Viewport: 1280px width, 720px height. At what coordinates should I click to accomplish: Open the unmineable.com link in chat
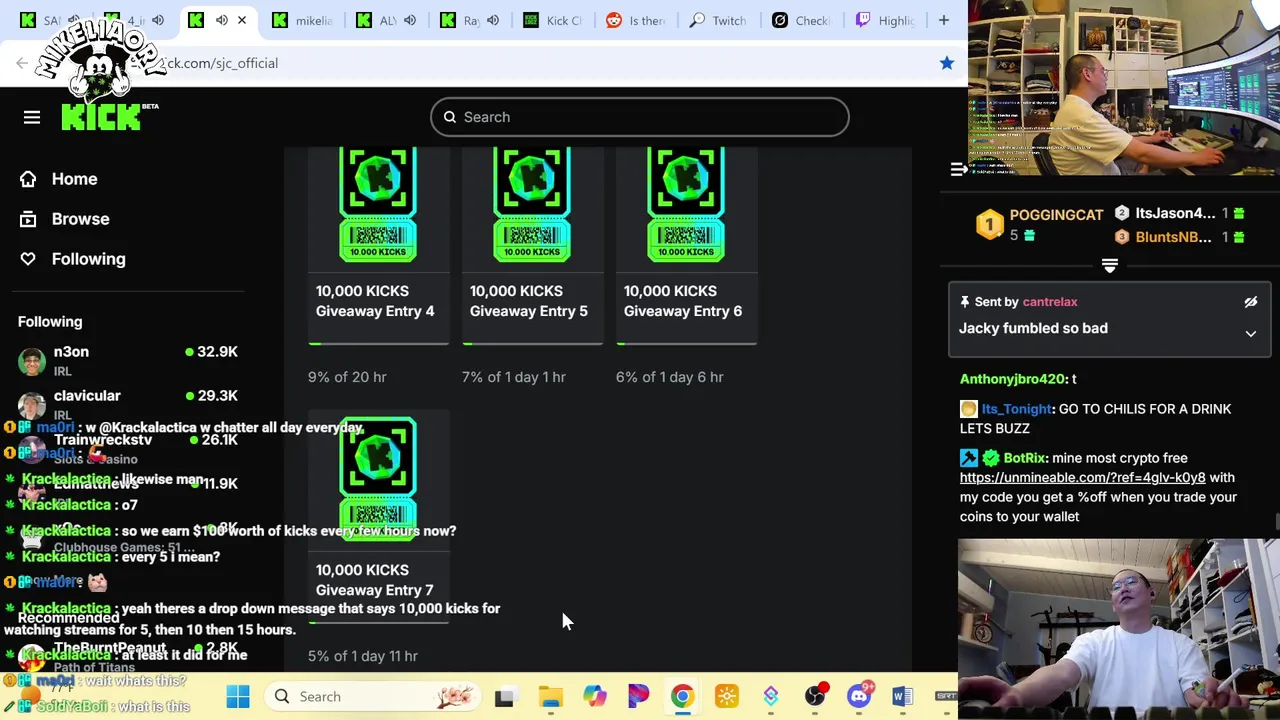pos(1082,478)
